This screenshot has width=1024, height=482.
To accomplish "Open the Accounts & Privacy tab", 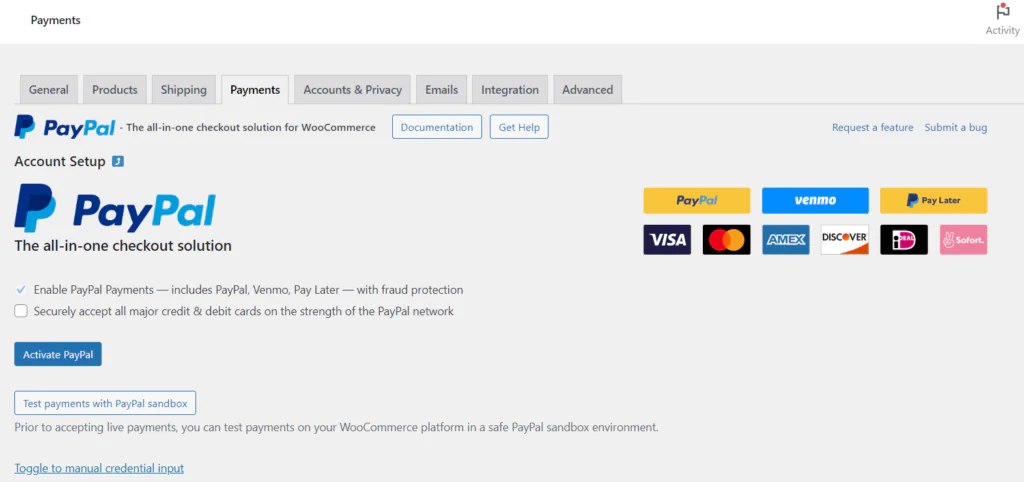I will (x=353, y=89).
